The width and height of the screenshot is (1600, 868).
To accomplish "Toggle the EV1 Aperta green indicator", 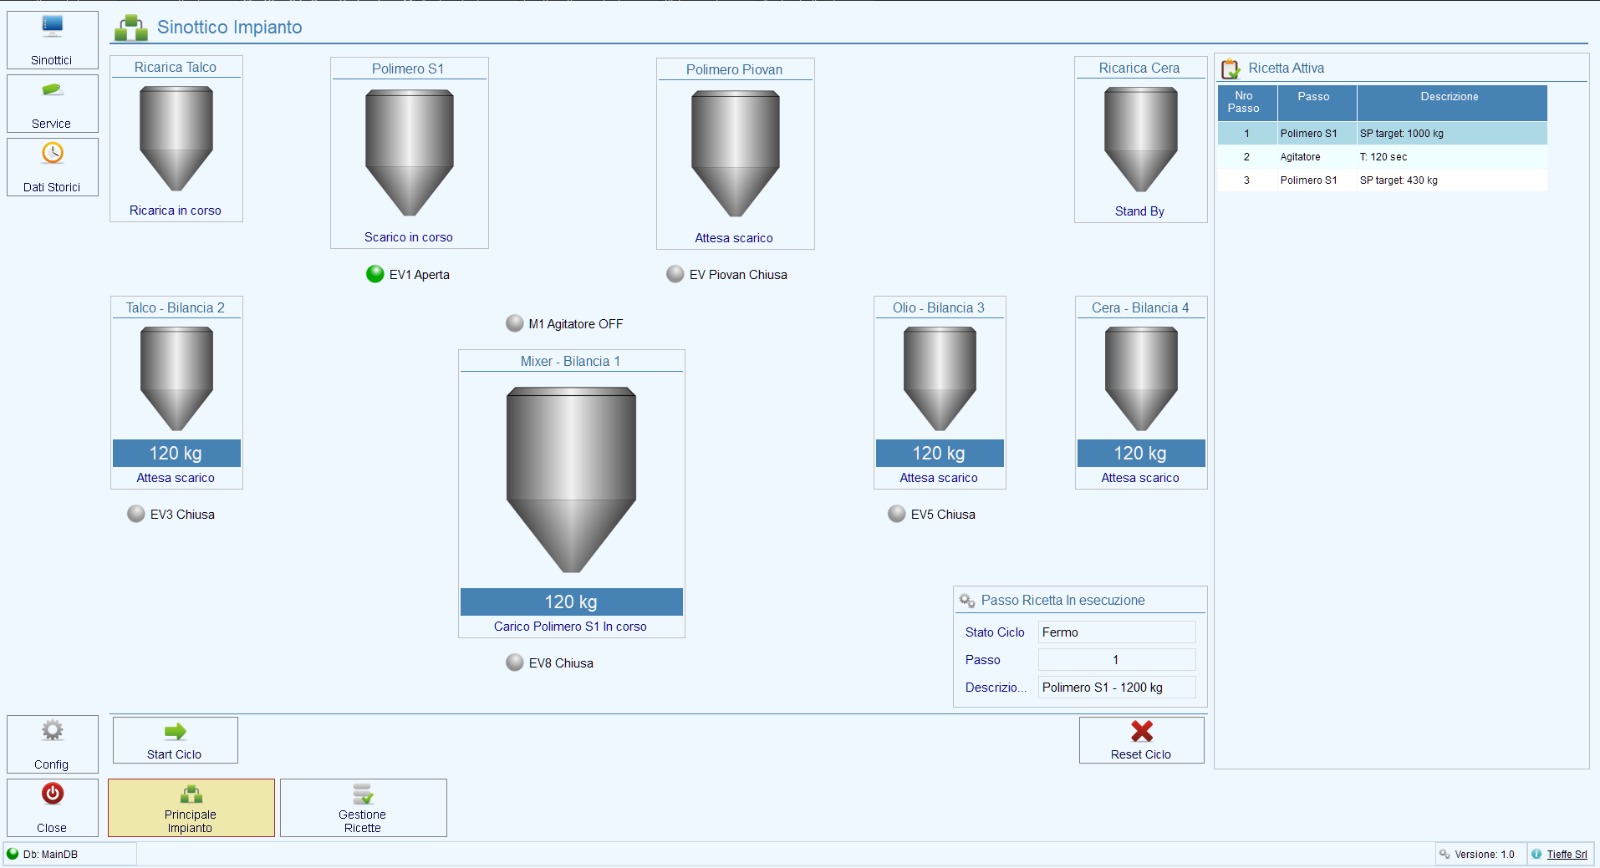I will point(375,274).
